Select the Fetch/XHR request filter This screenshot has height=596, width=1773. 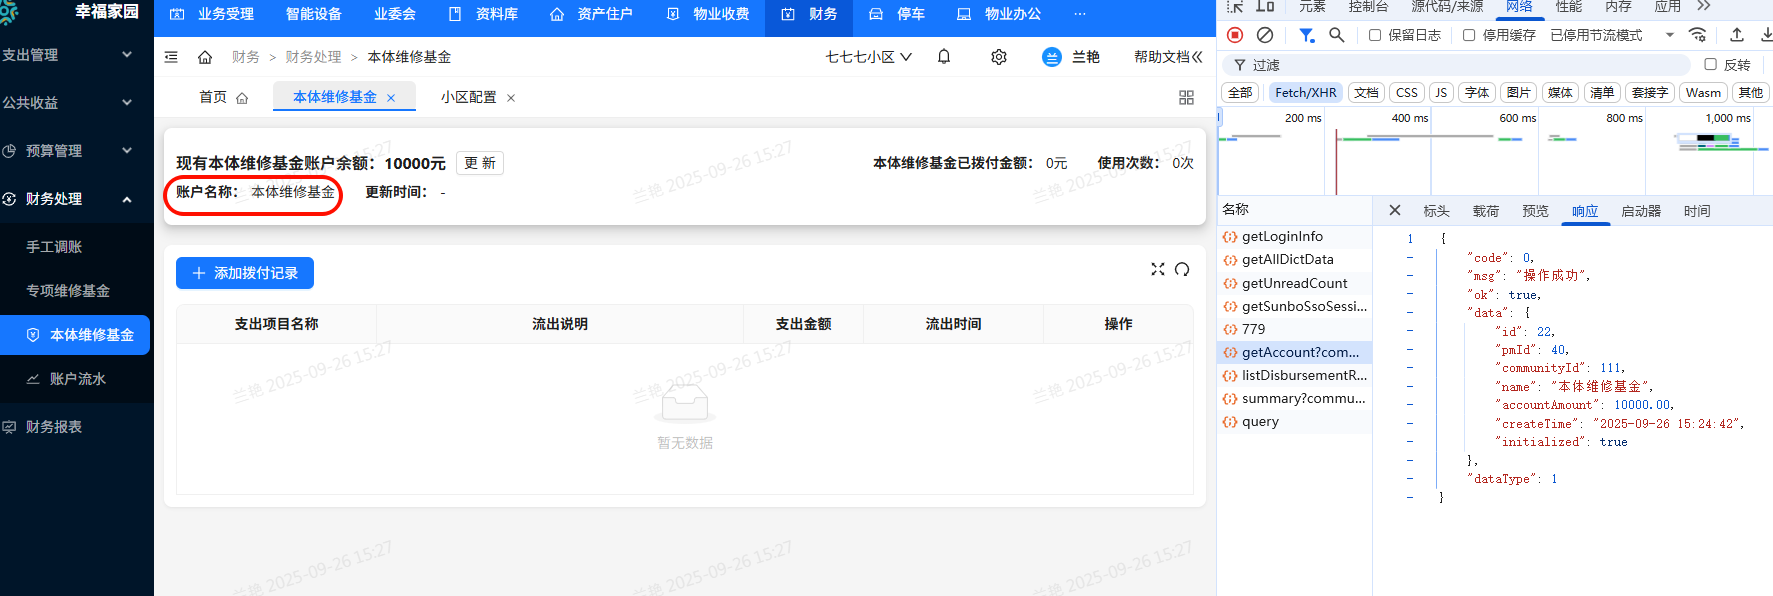pos(1305,93)
